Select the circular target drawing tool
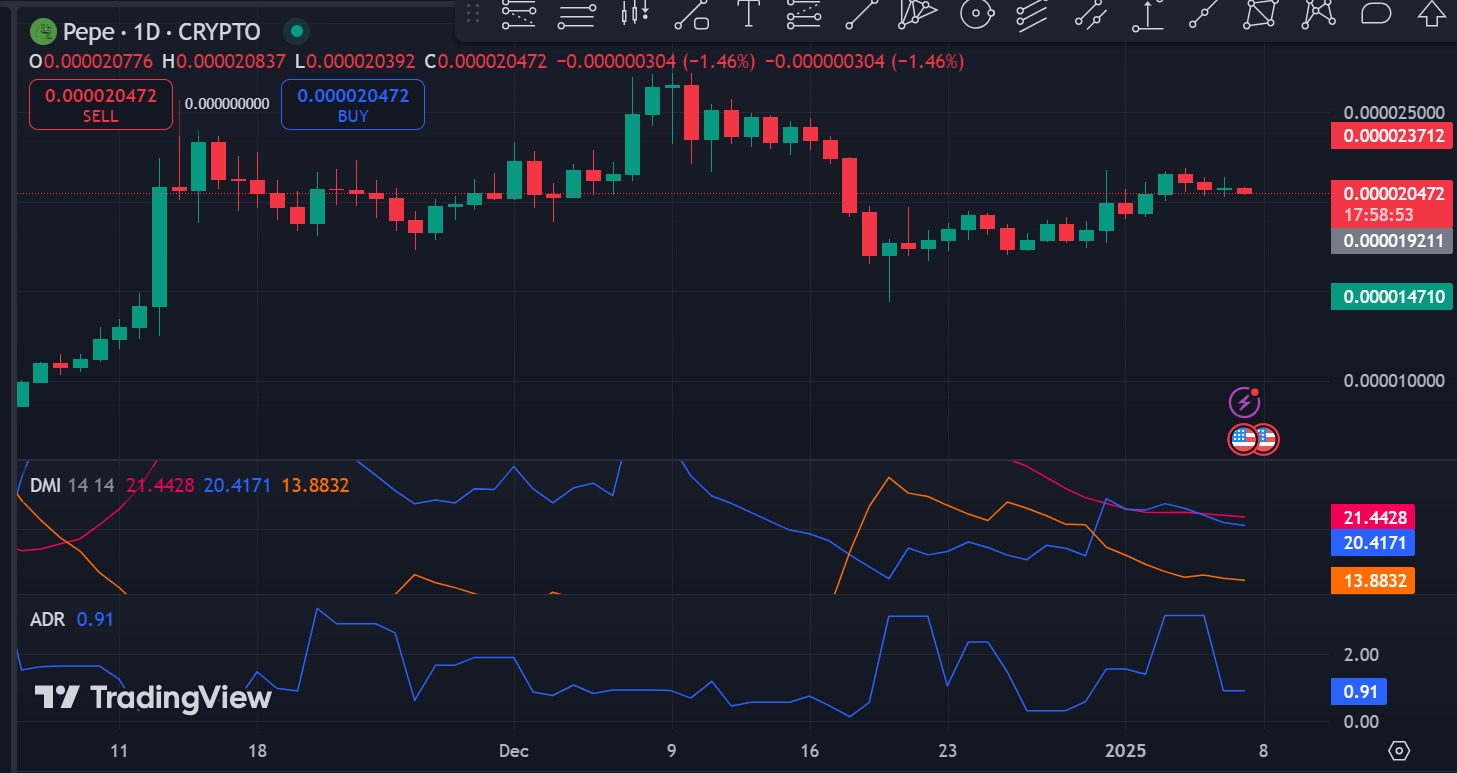Image resolution: width=1457 pixels, height=773 pixels. [x=976, y=14]
